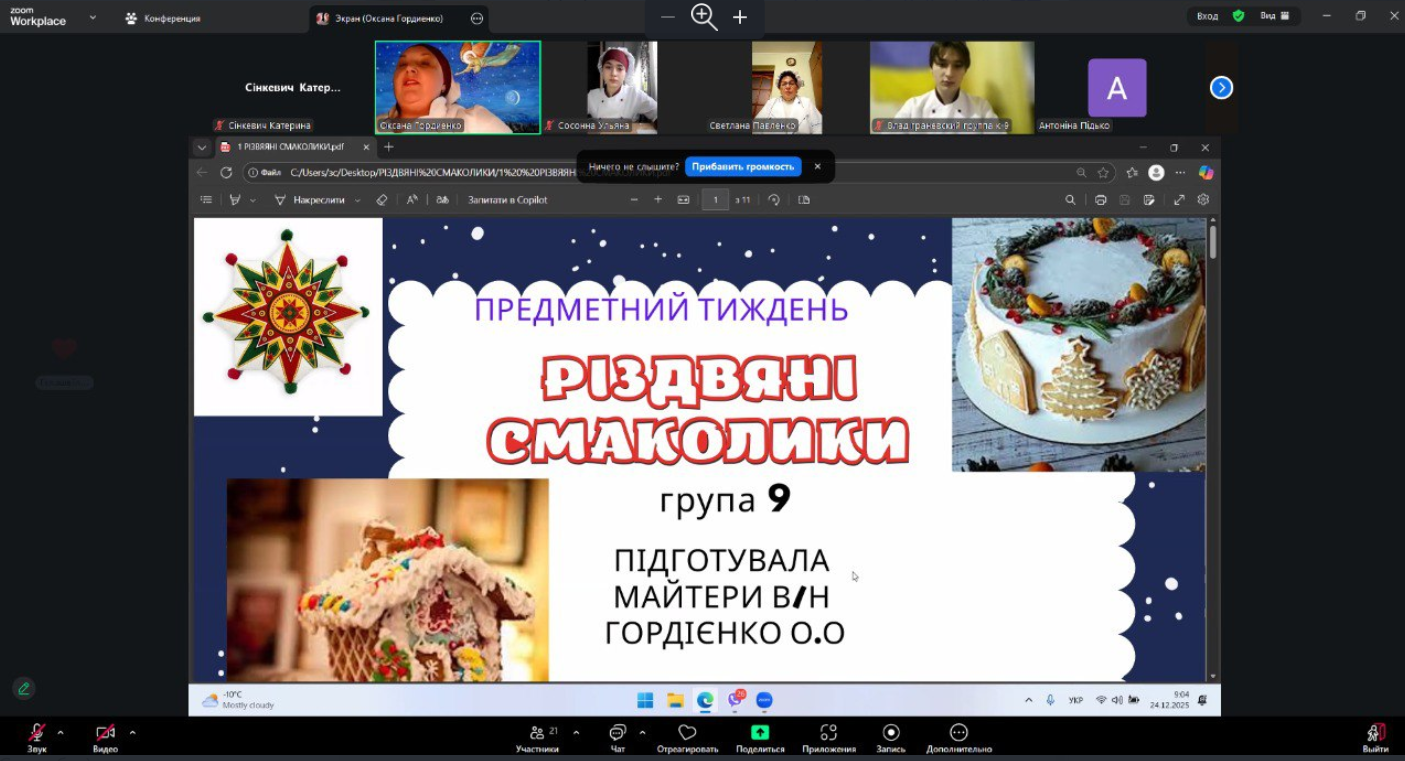Expand the Zoom Workplace dropdown chevron
This screenshot has width=1405, height=761.
(93, 17)
